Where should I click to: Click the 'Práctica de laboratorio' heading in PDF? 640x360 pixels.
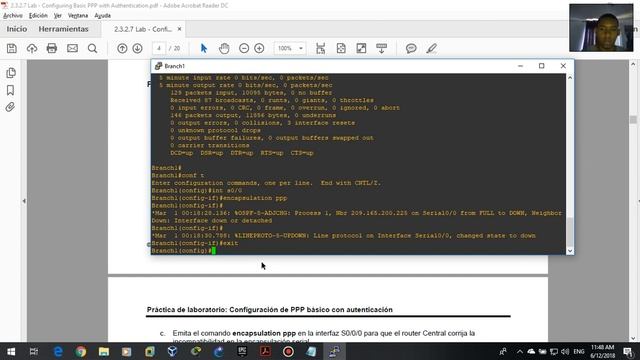pyautogui.click(x=269, y=310)
